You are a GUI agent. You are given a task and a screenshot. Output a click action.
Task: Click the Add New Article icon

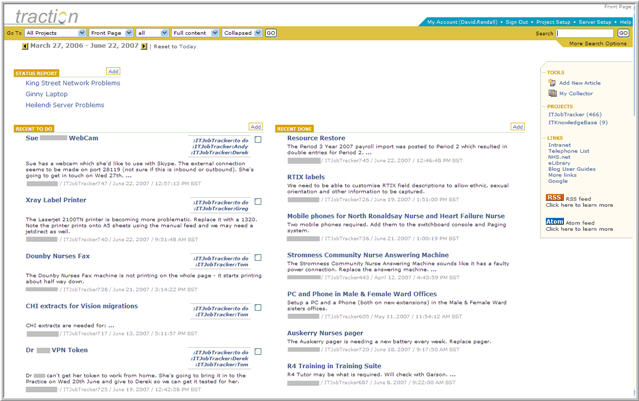pyautogui.click(x=551, y=83)
